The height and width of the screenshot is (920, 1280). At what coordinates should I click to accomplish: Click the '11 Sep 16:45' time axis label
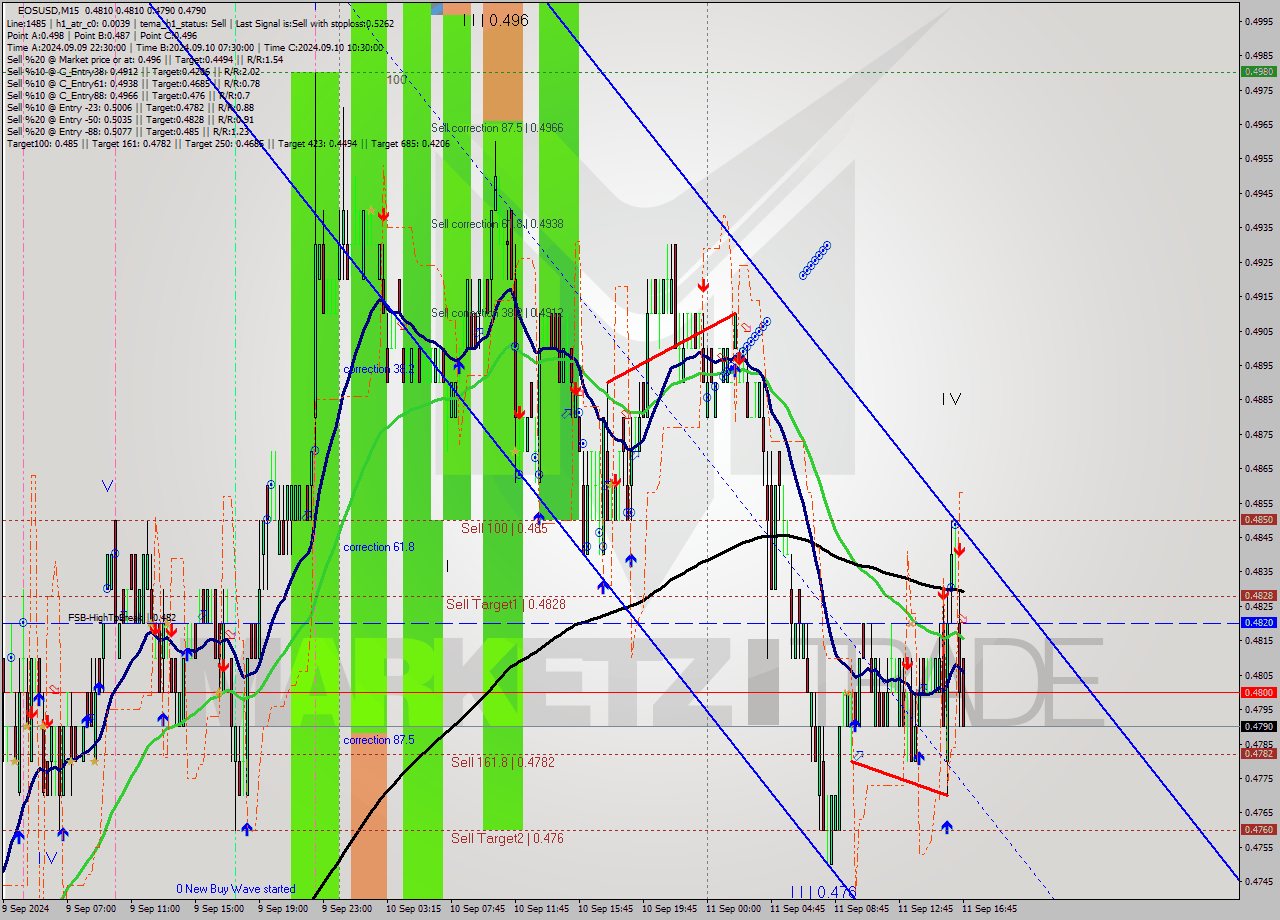(x=989, y=909)
